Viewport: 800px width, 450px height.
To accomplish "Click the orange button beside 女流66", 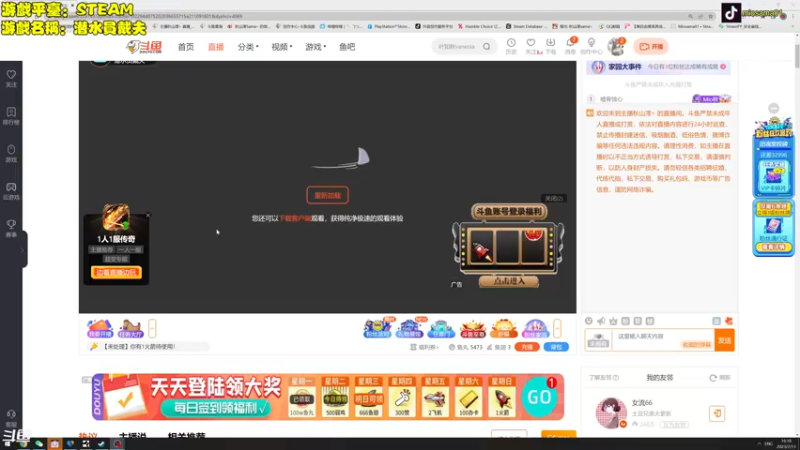I will click(717, 413).
